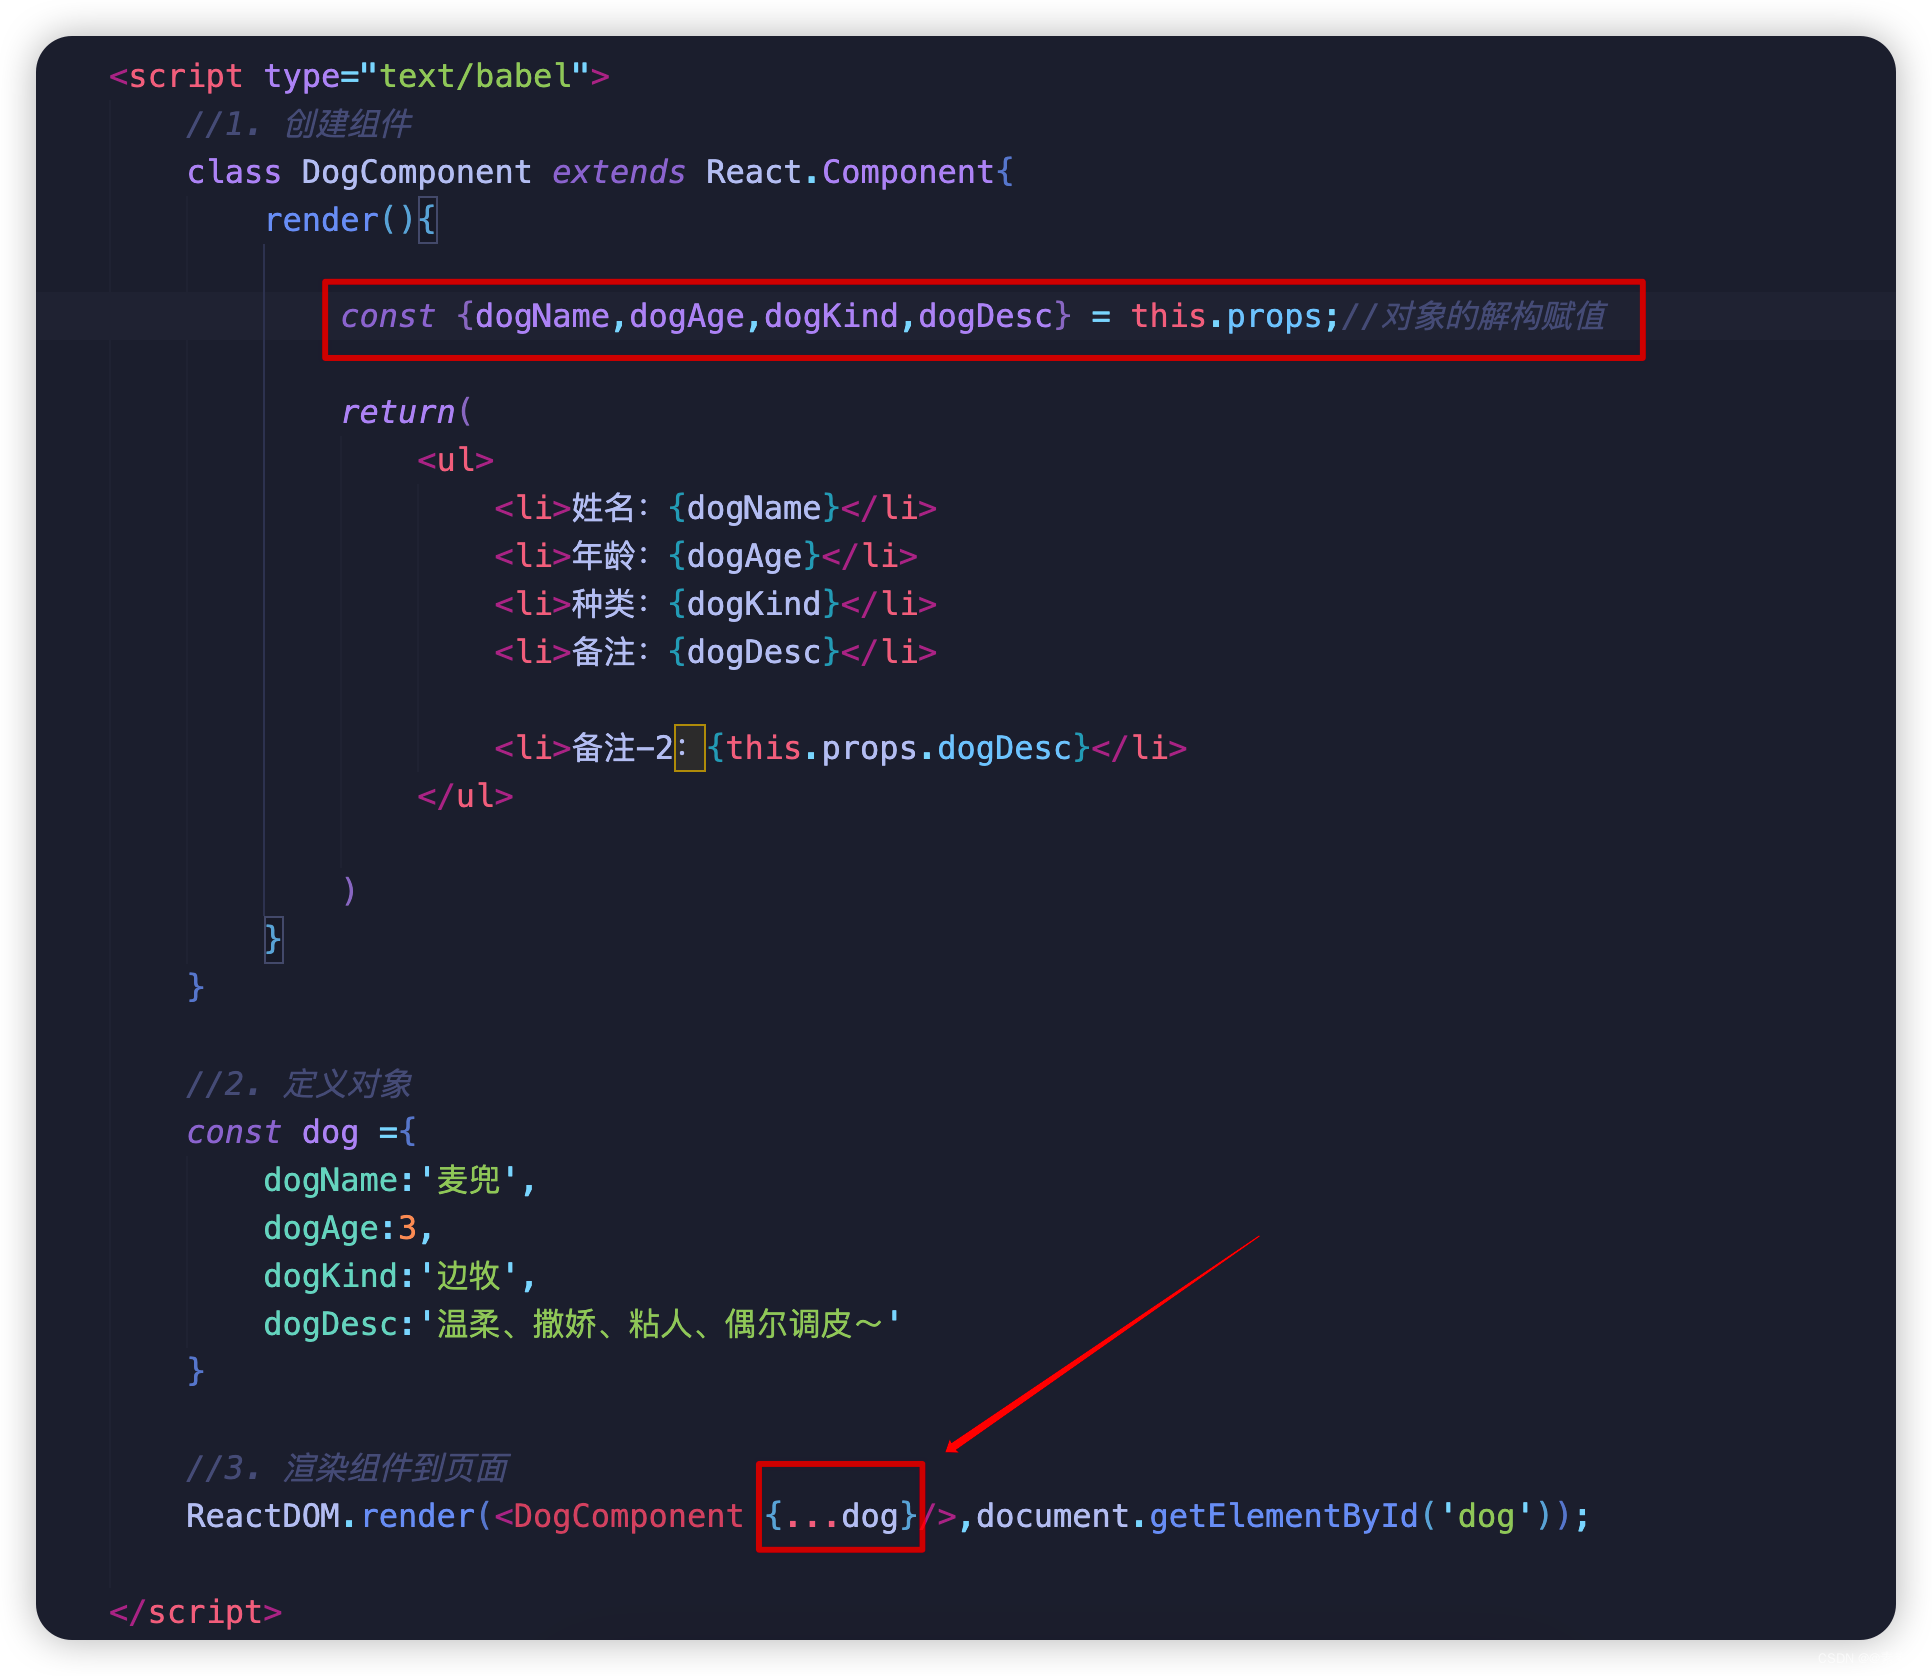
Task: Select the comment '//2. 定义对象'
Action: point(298,1084)
